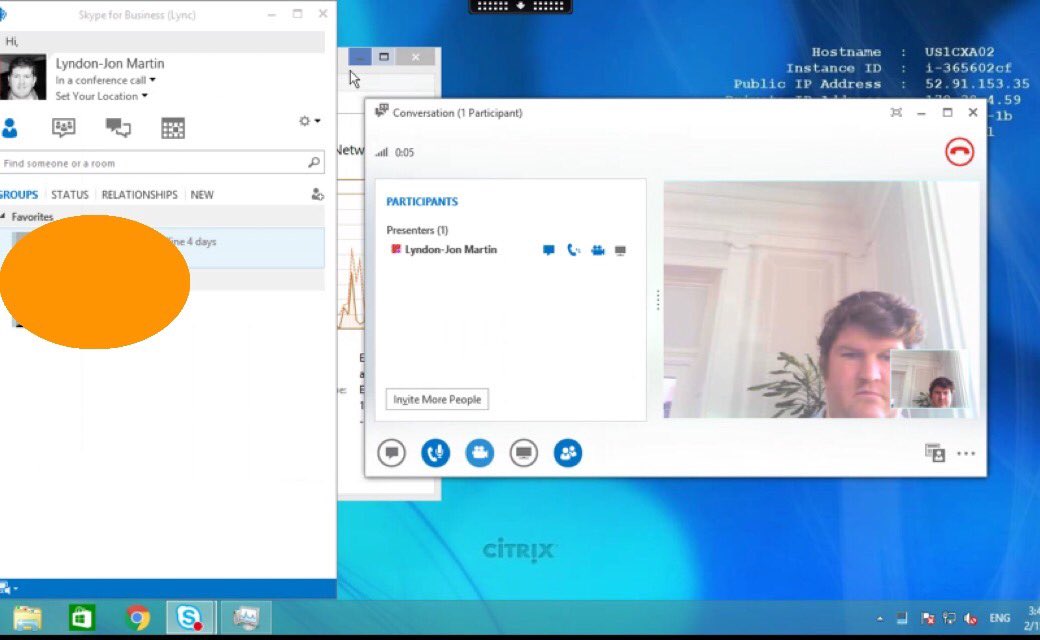Viewport: 1040px width, 640px height.
Task: Click the signal strength bars icon
Action: pyautogui.click(x=381, y=152)
